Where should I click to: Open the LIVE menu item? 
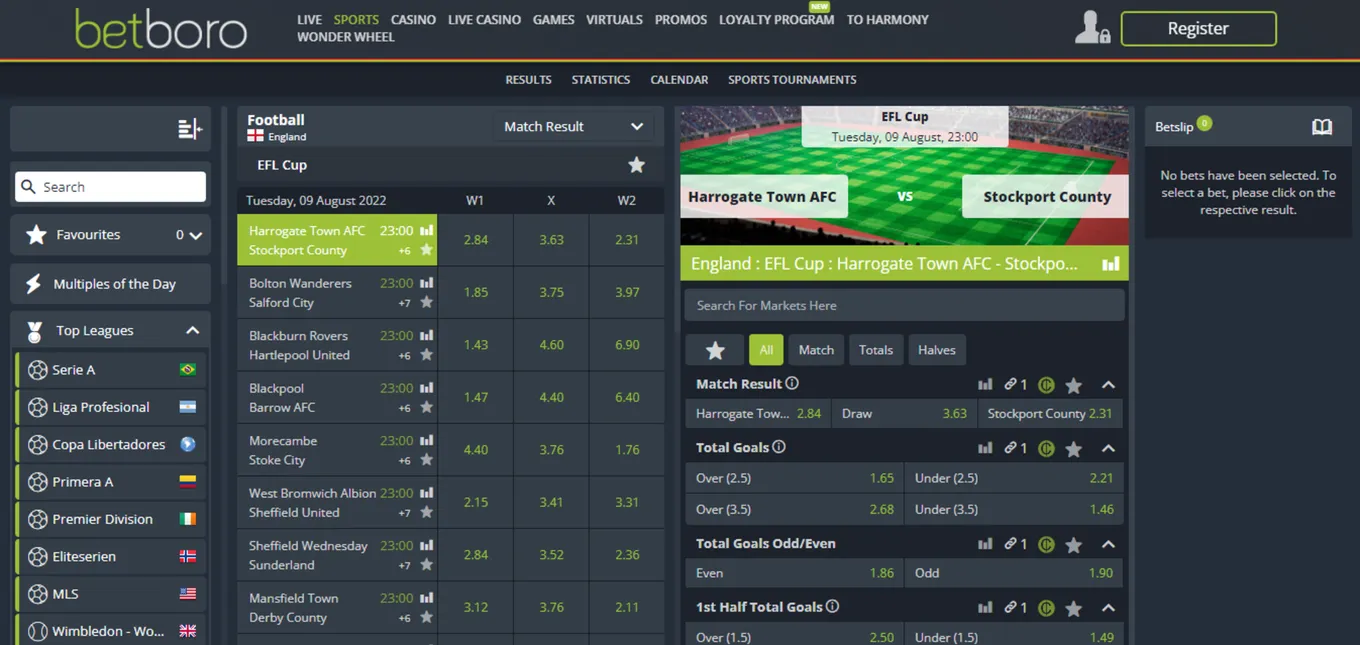pos(310,20)
